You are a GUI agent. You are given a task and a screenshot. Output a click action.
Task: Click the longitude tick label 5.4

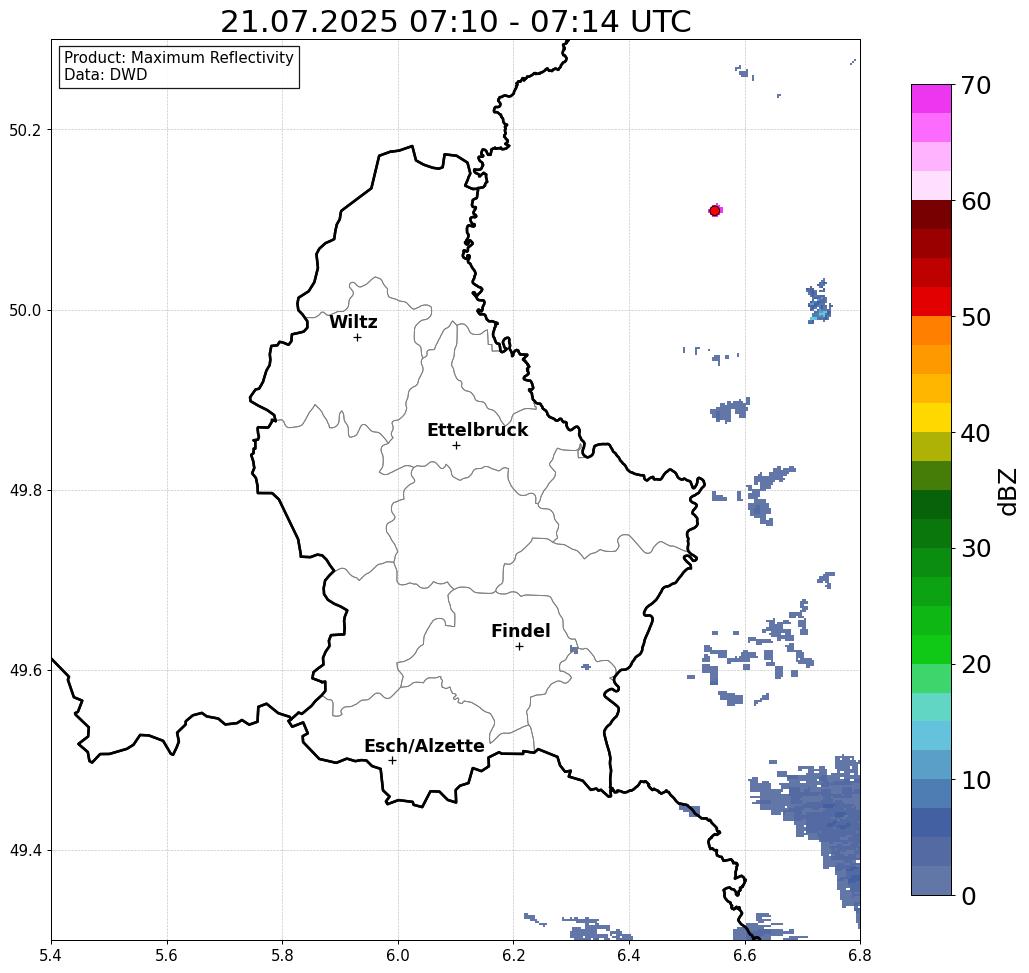click(x=51, y=955)
